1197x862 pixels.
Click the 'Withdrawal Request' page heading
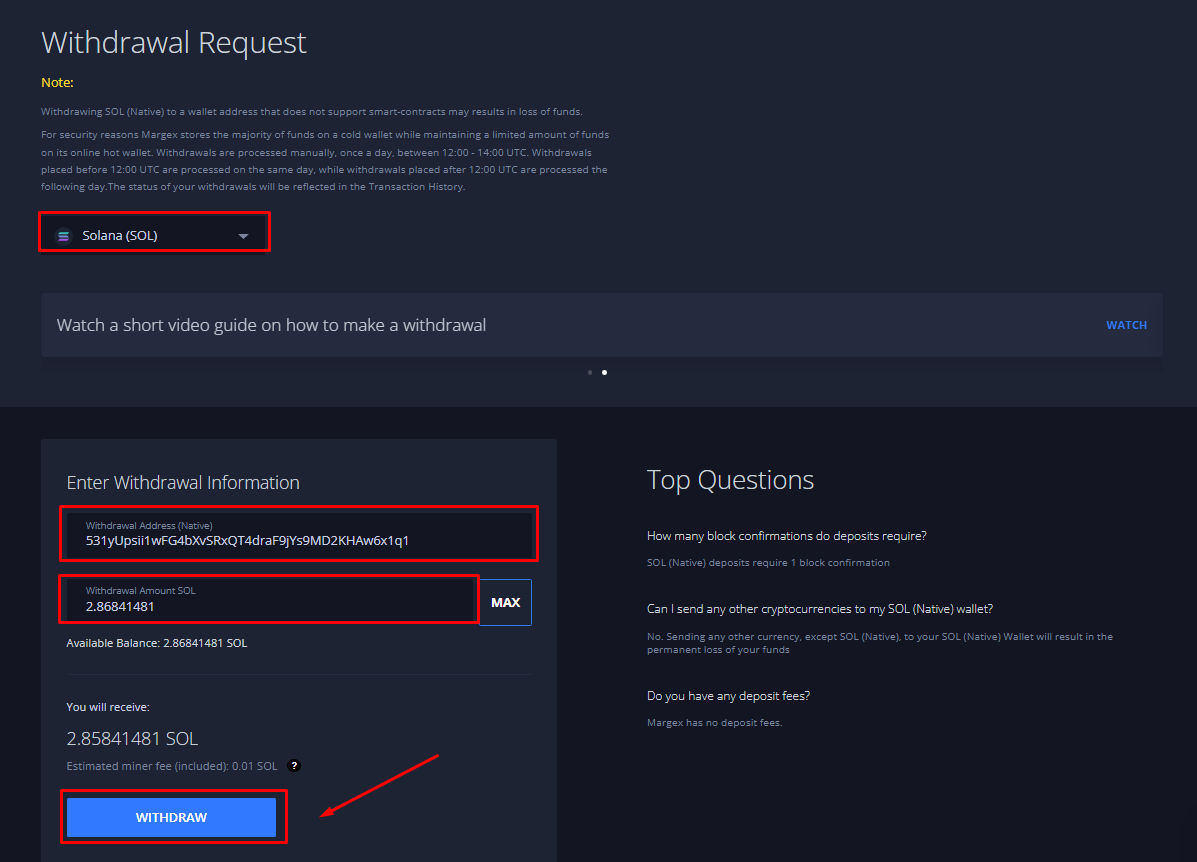(x=174, y=43)
